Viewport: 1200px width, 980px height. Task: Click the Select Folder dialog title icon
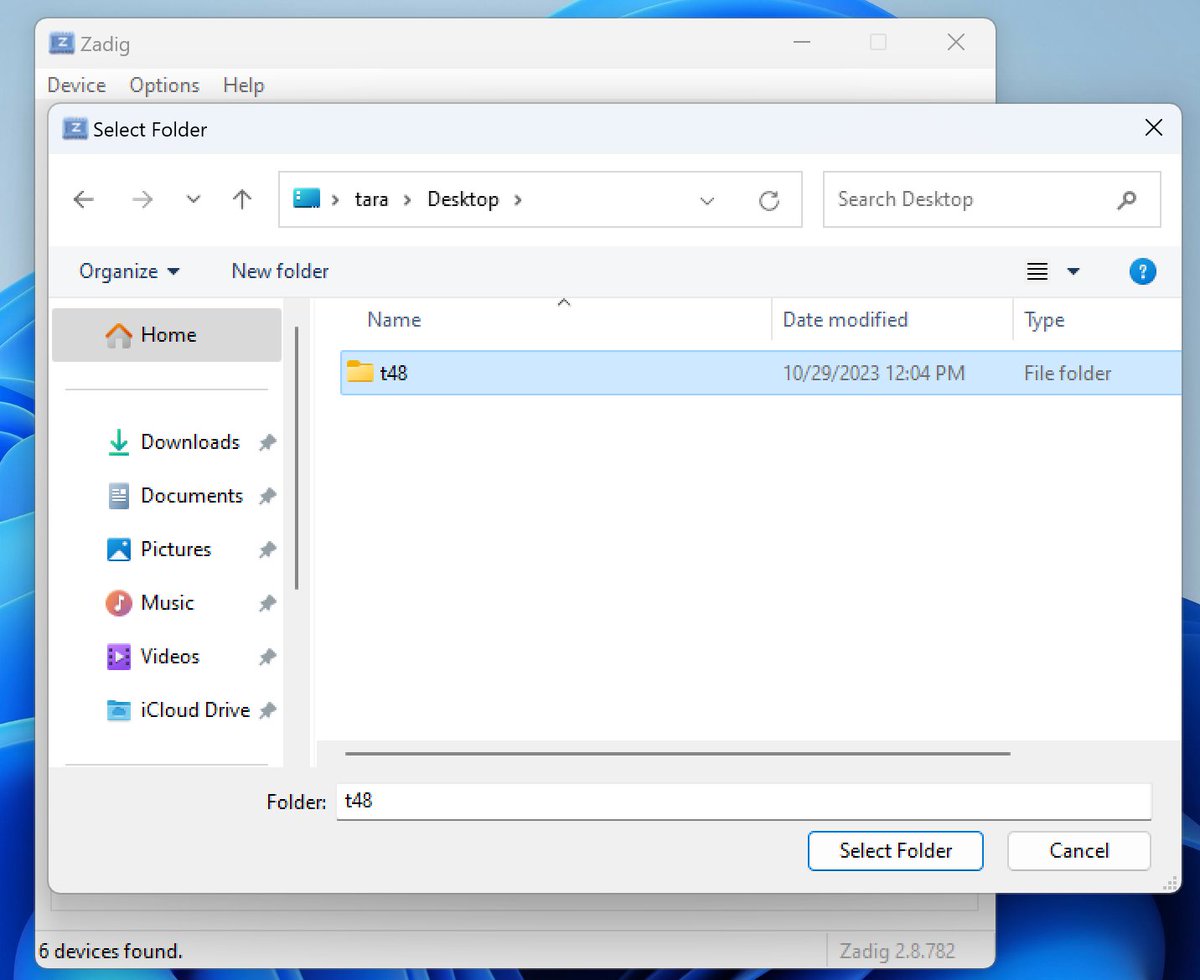[75, 129]
